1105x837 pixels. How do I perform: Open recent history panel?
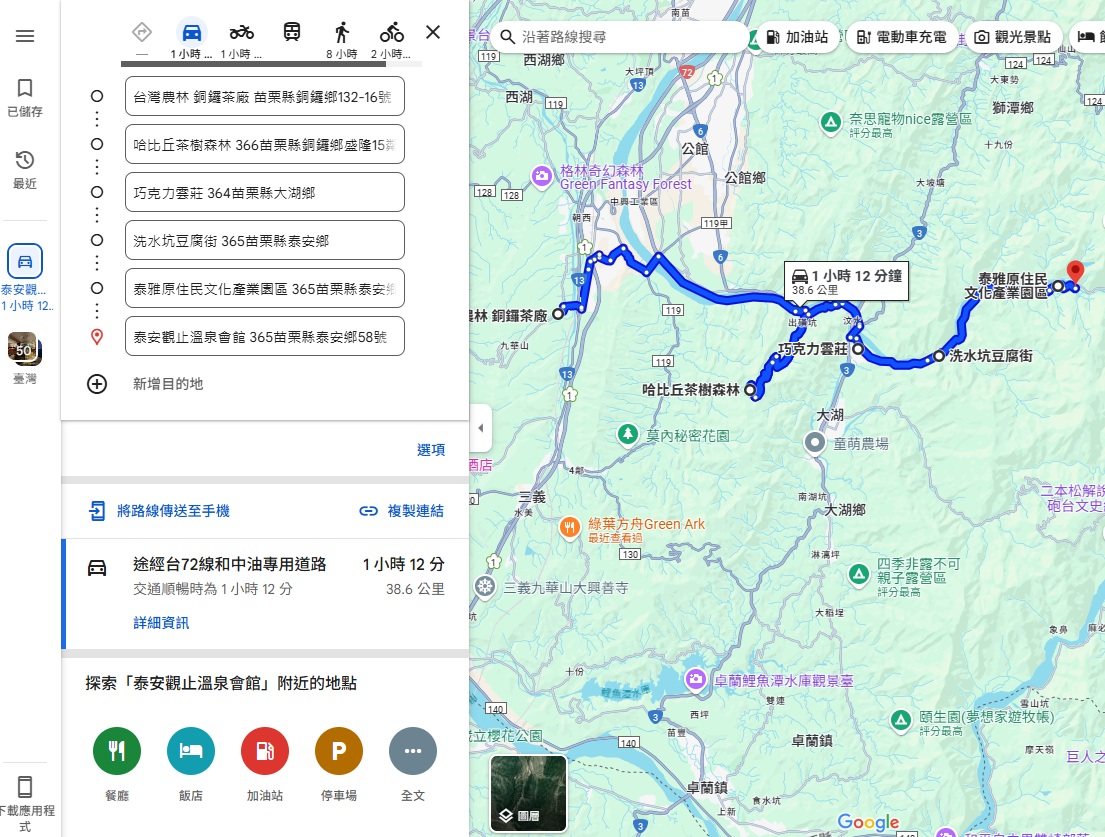click(x=25, y=169)
